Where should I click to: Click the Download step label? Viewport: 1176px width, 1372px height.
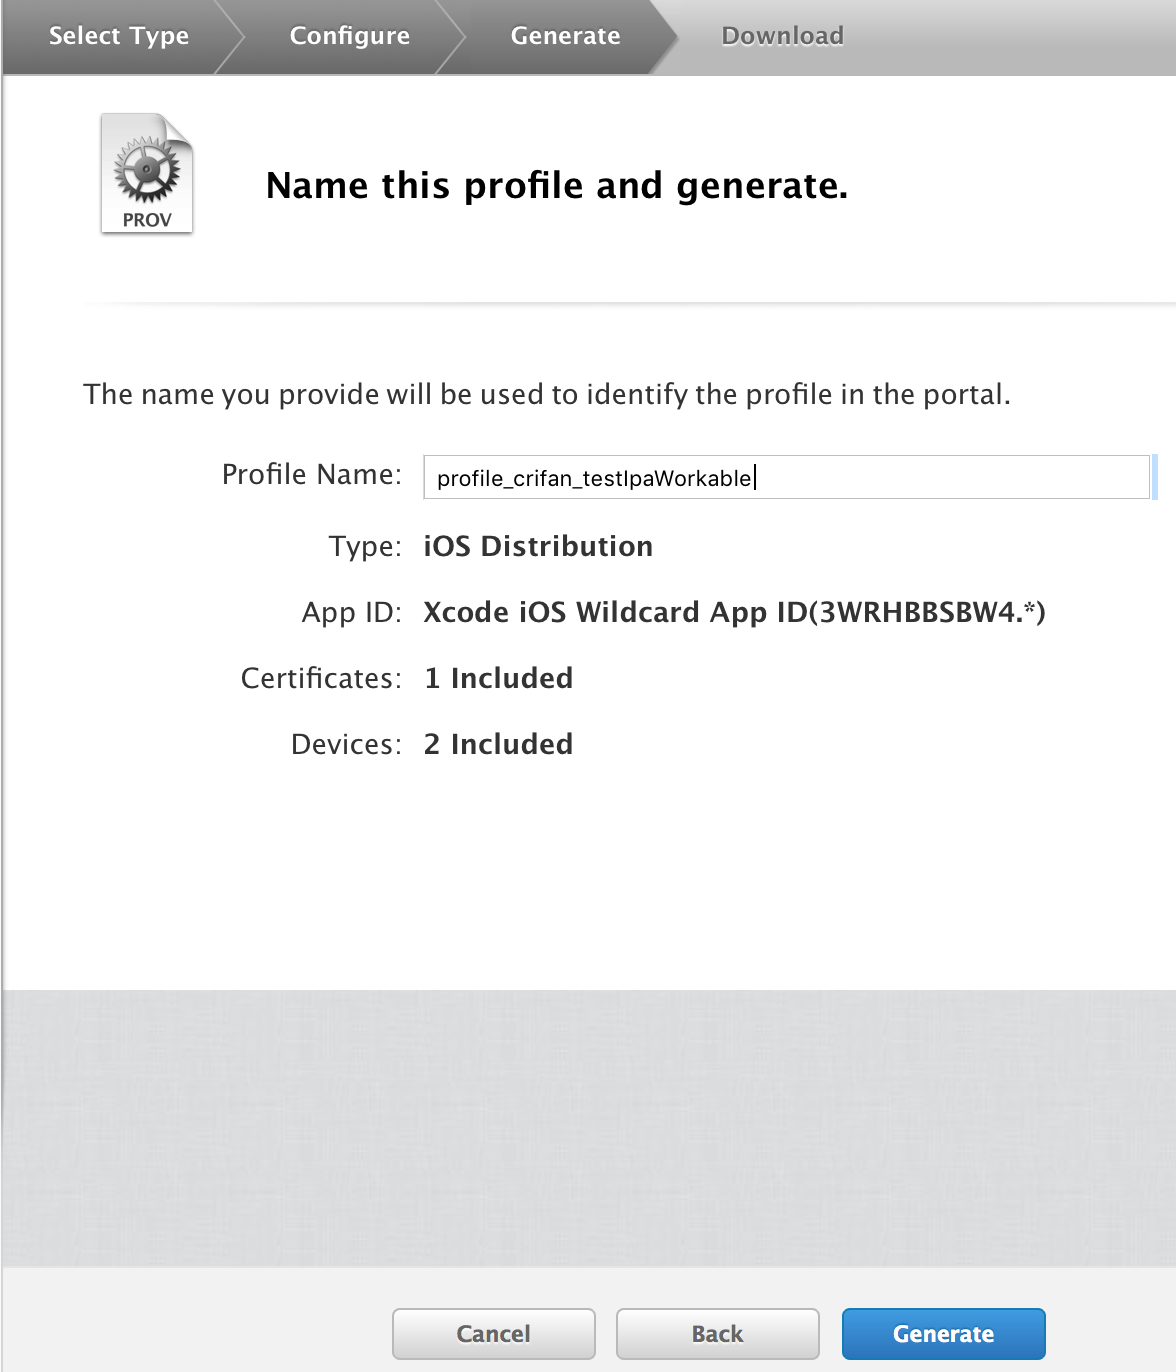782,36
